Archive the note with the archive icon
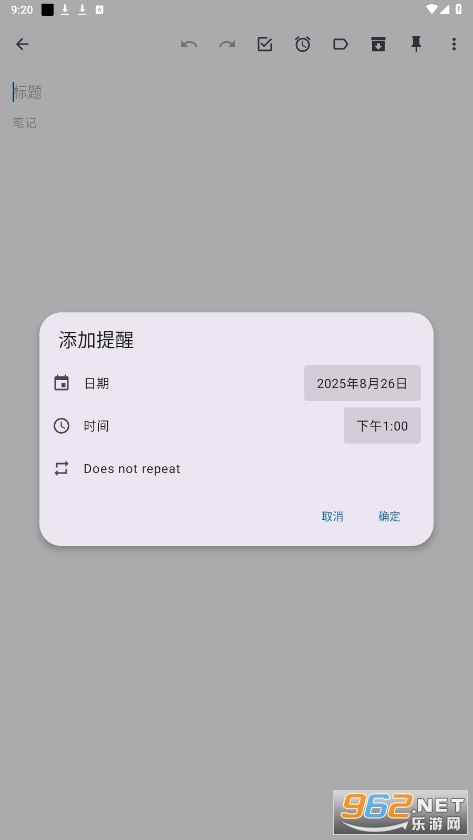 point(378,44)
